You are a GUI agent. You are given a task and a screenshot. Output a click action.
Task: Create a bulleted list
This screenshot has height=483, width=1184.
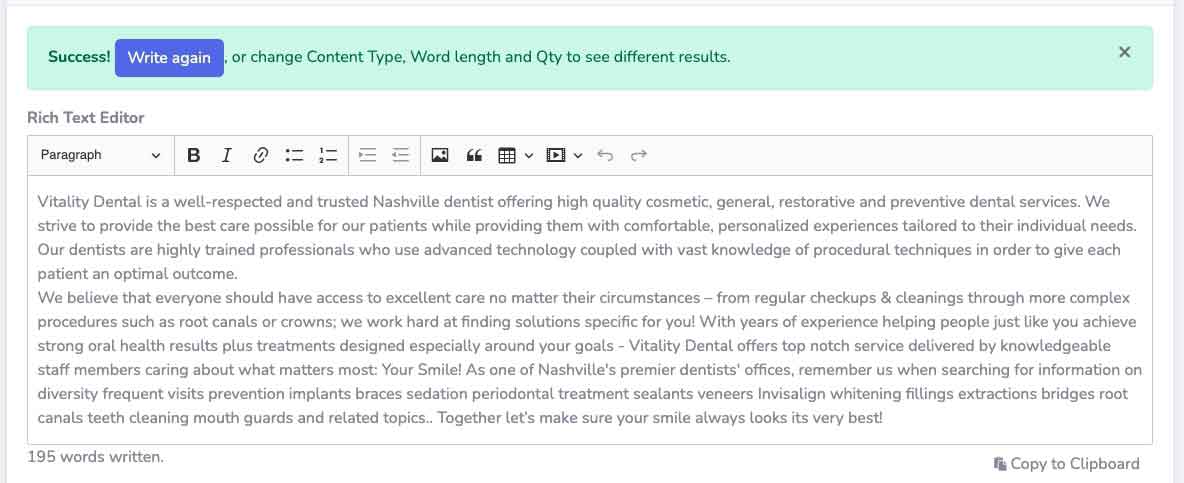point(294,155)
